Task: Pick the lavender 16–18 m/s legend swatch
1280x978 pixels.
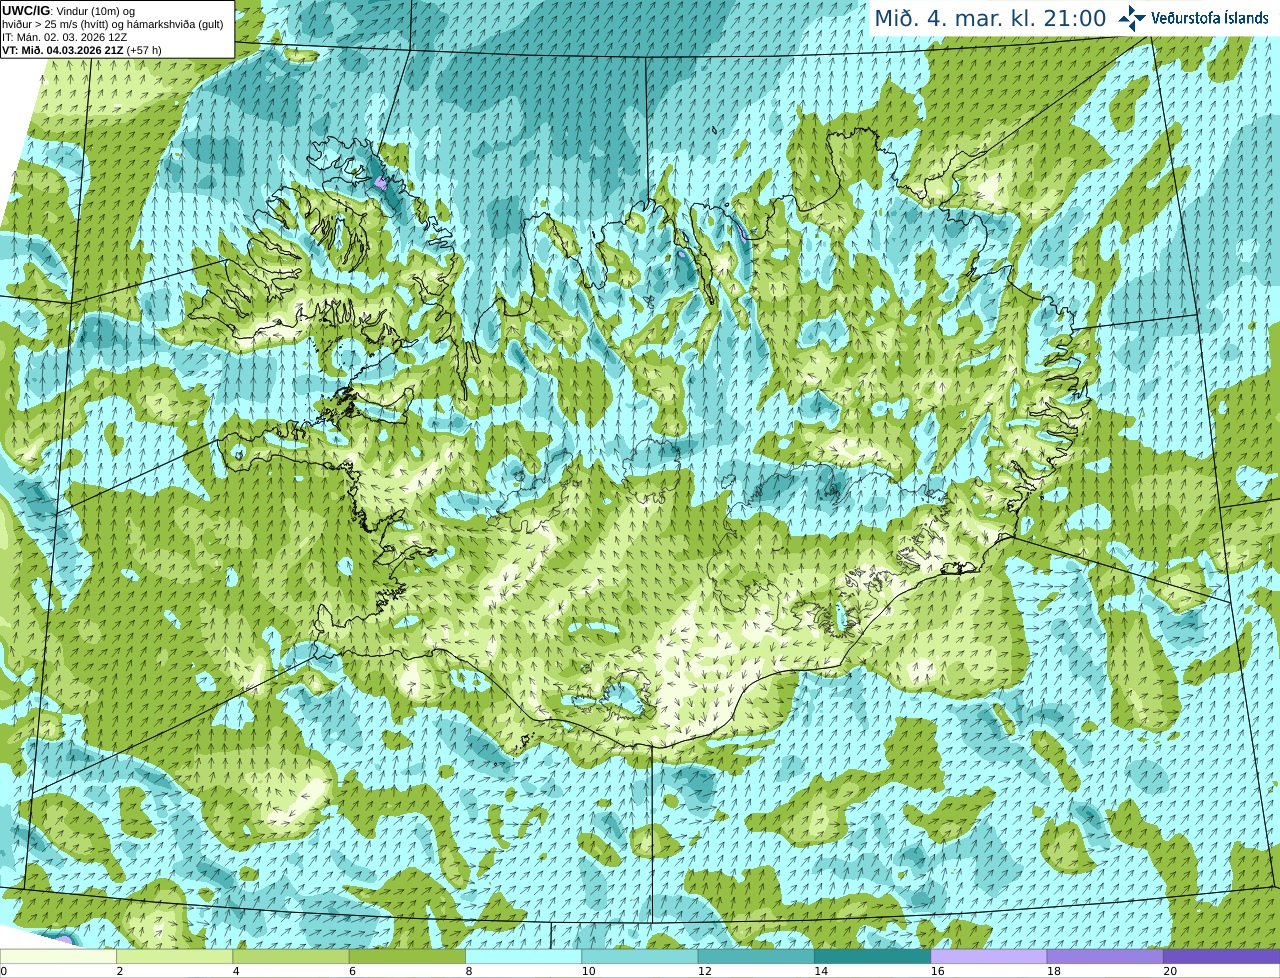Action: 989,956
